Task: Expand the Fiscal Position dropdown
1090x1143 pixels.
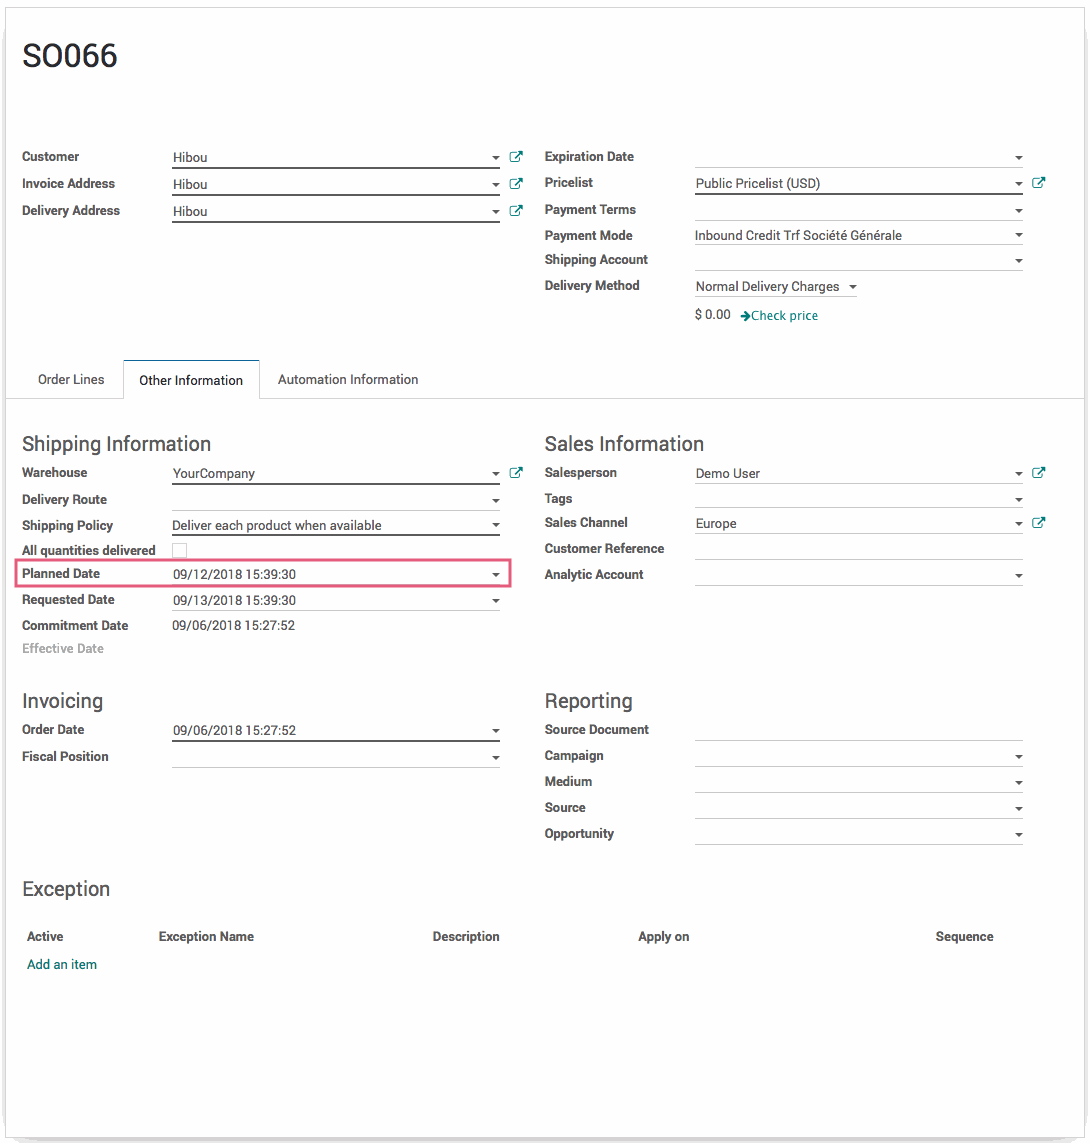Action: [496, 757]
